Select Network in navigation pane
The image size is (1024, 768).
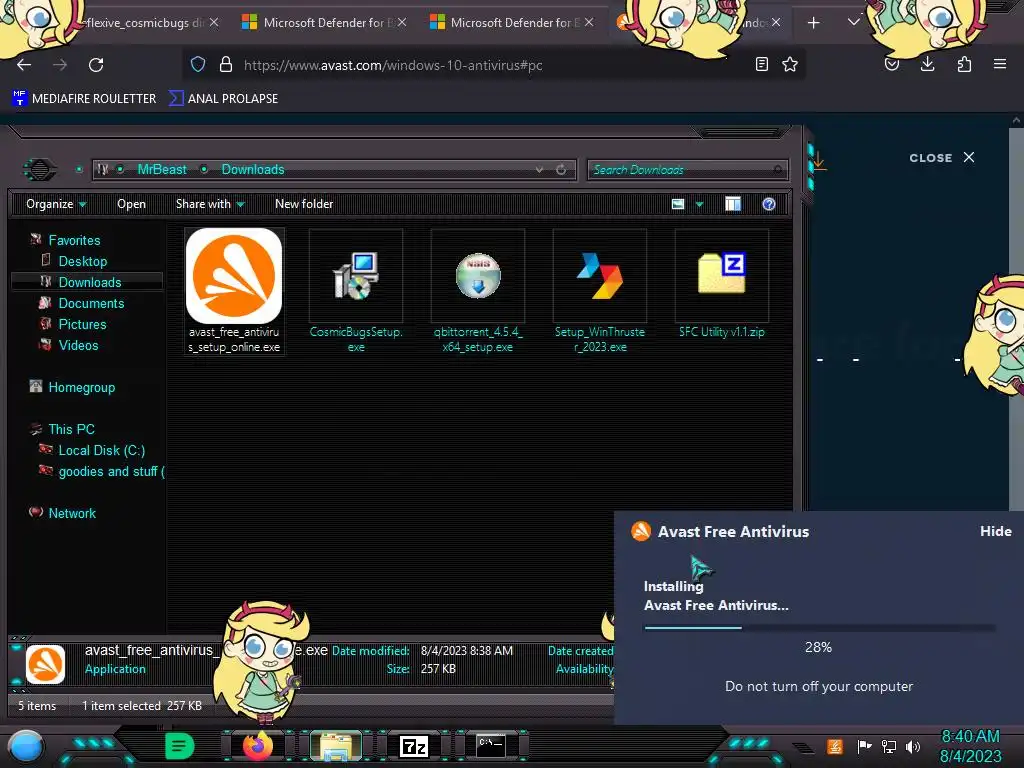pos(72,513)
